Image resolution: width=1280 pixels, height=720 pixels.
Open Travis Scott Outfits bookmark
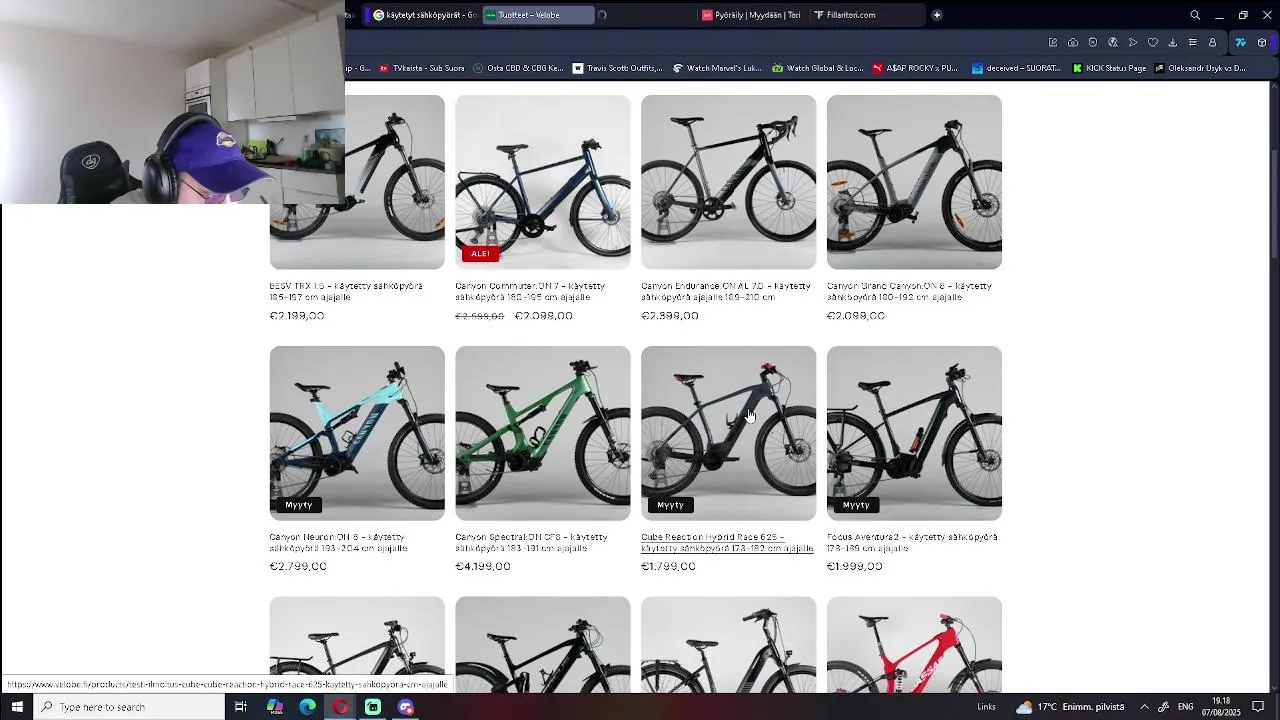click(617, 68)
